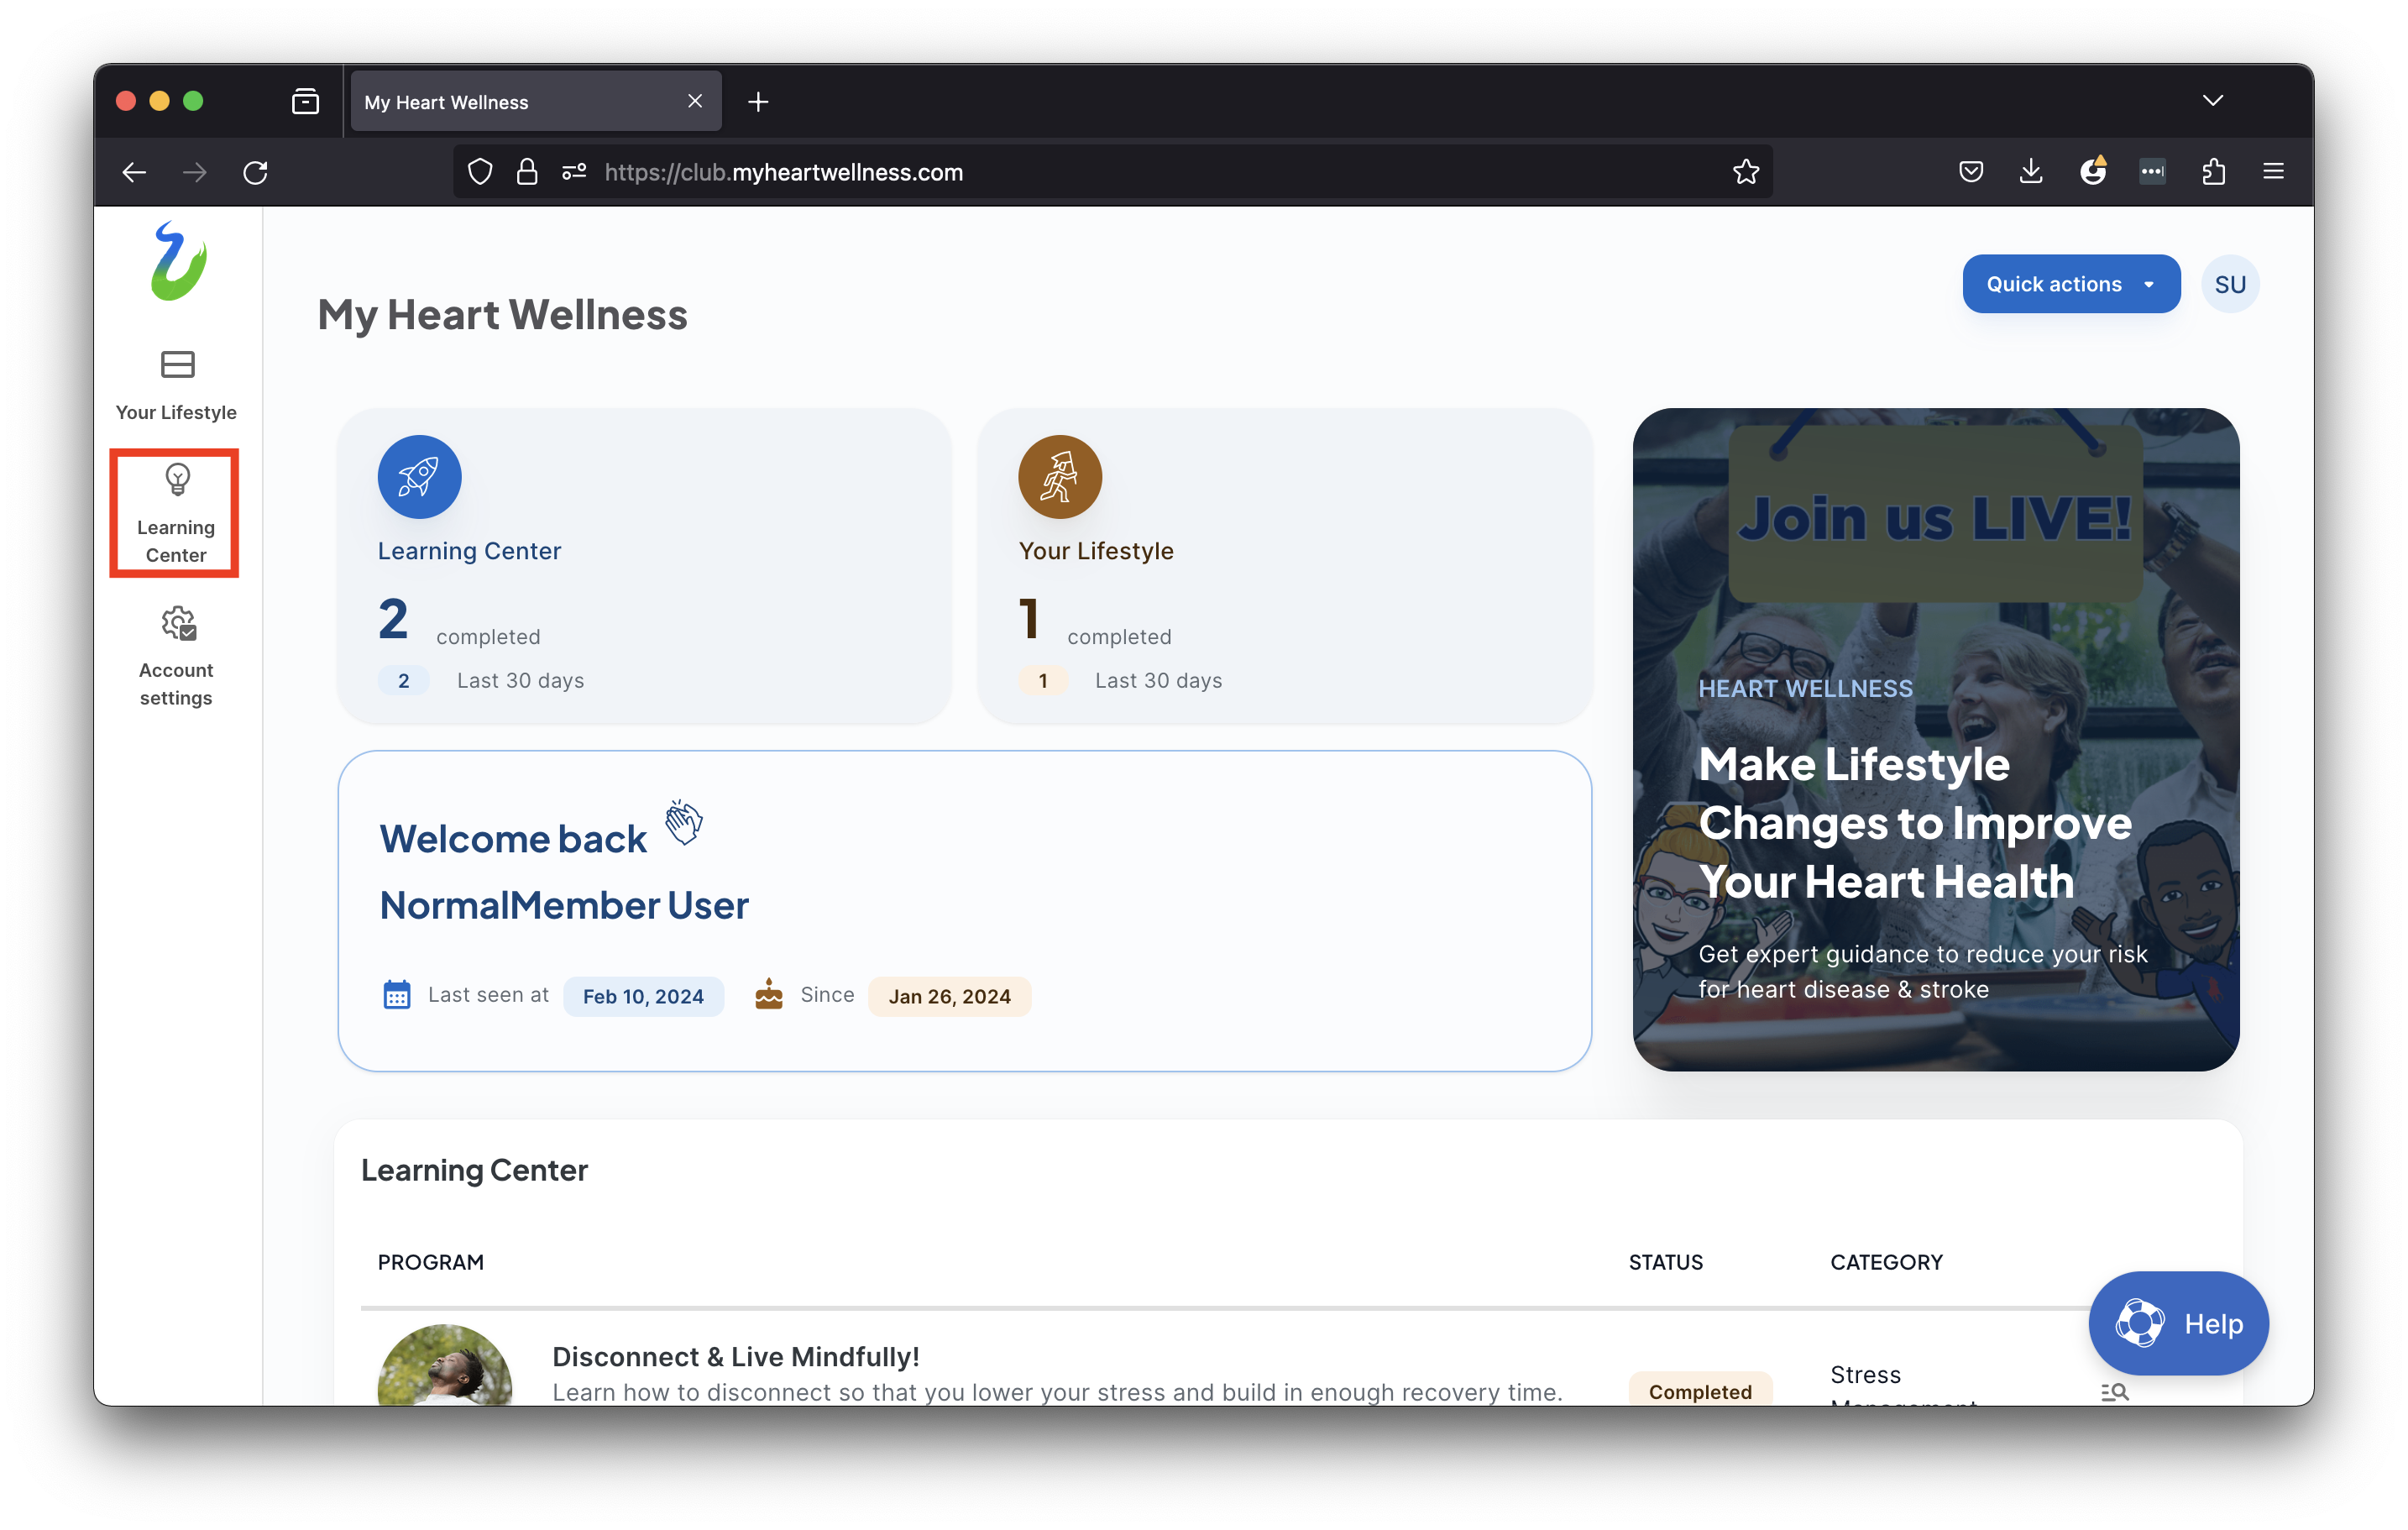The width and height of the screenshot is (2408, 1530).
Task: Bookmark page with the star icon
Action: pos(1745,172)
